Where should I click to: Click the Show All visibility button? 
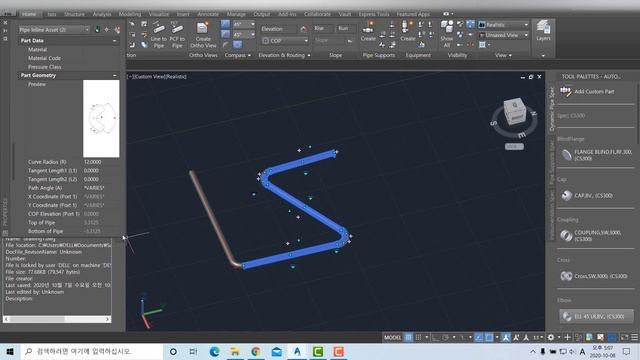447,34
